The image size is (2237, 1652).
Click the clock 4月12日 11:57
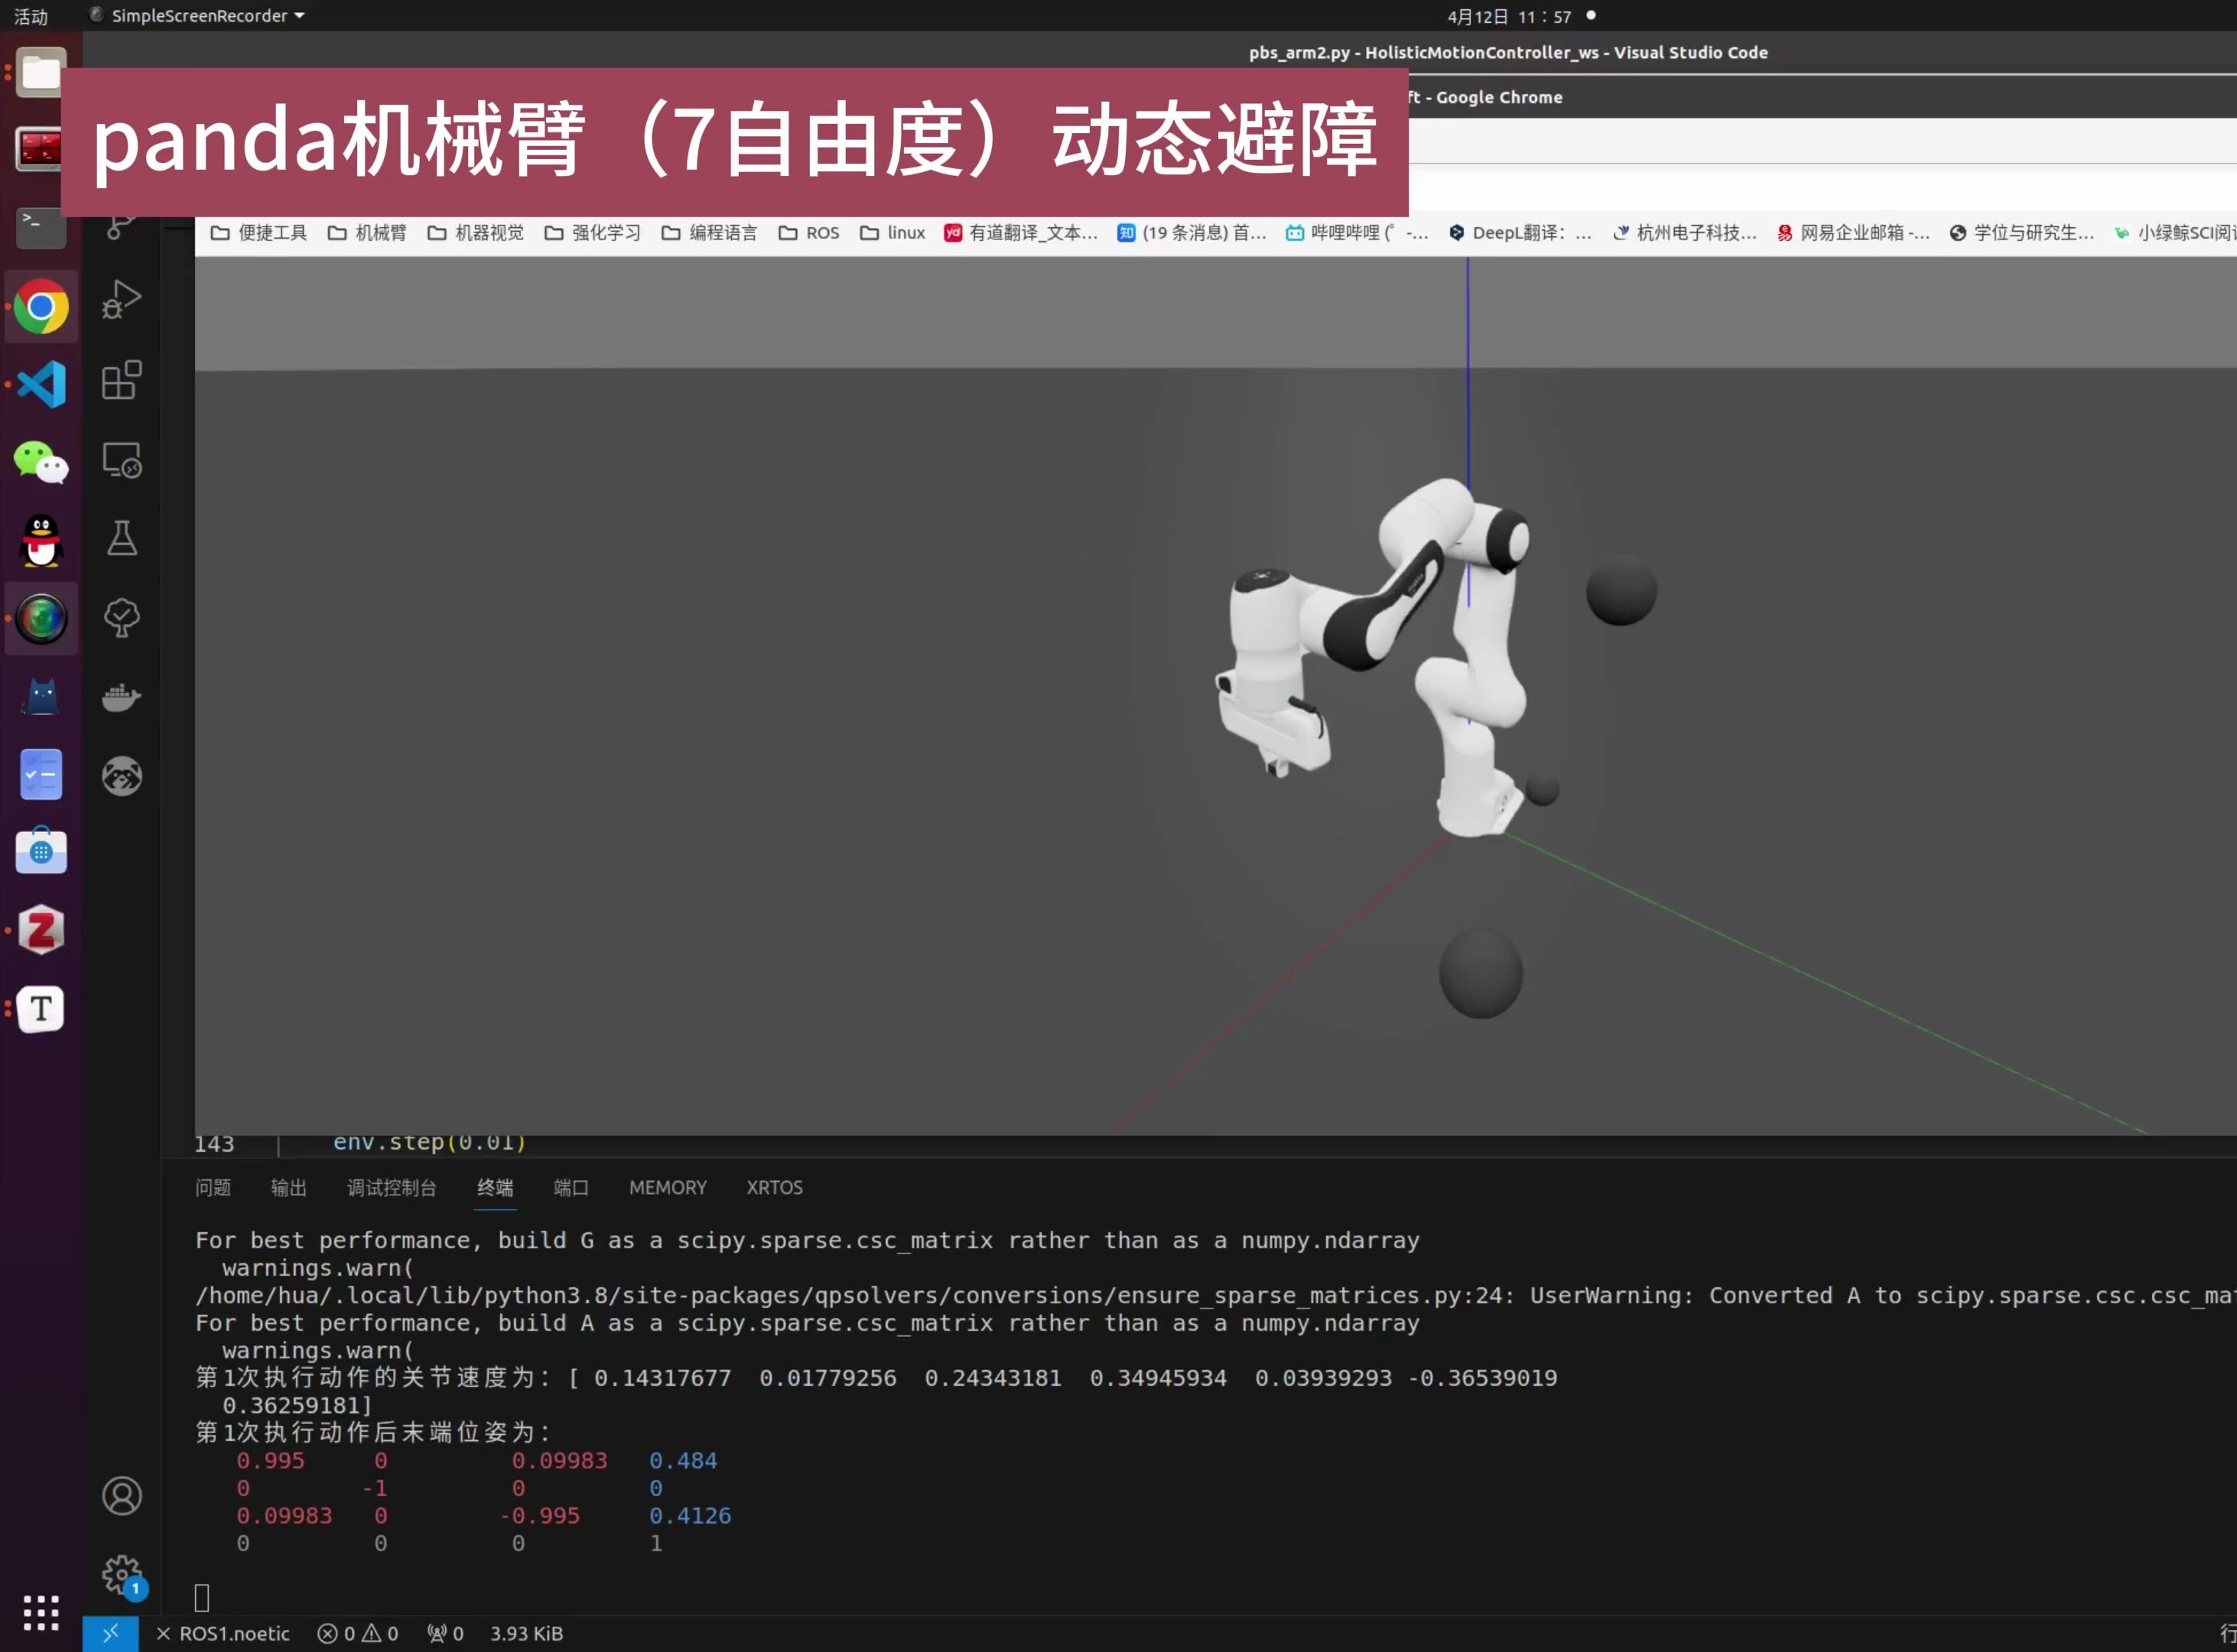pyautogui.click(x=1509, y=16)
